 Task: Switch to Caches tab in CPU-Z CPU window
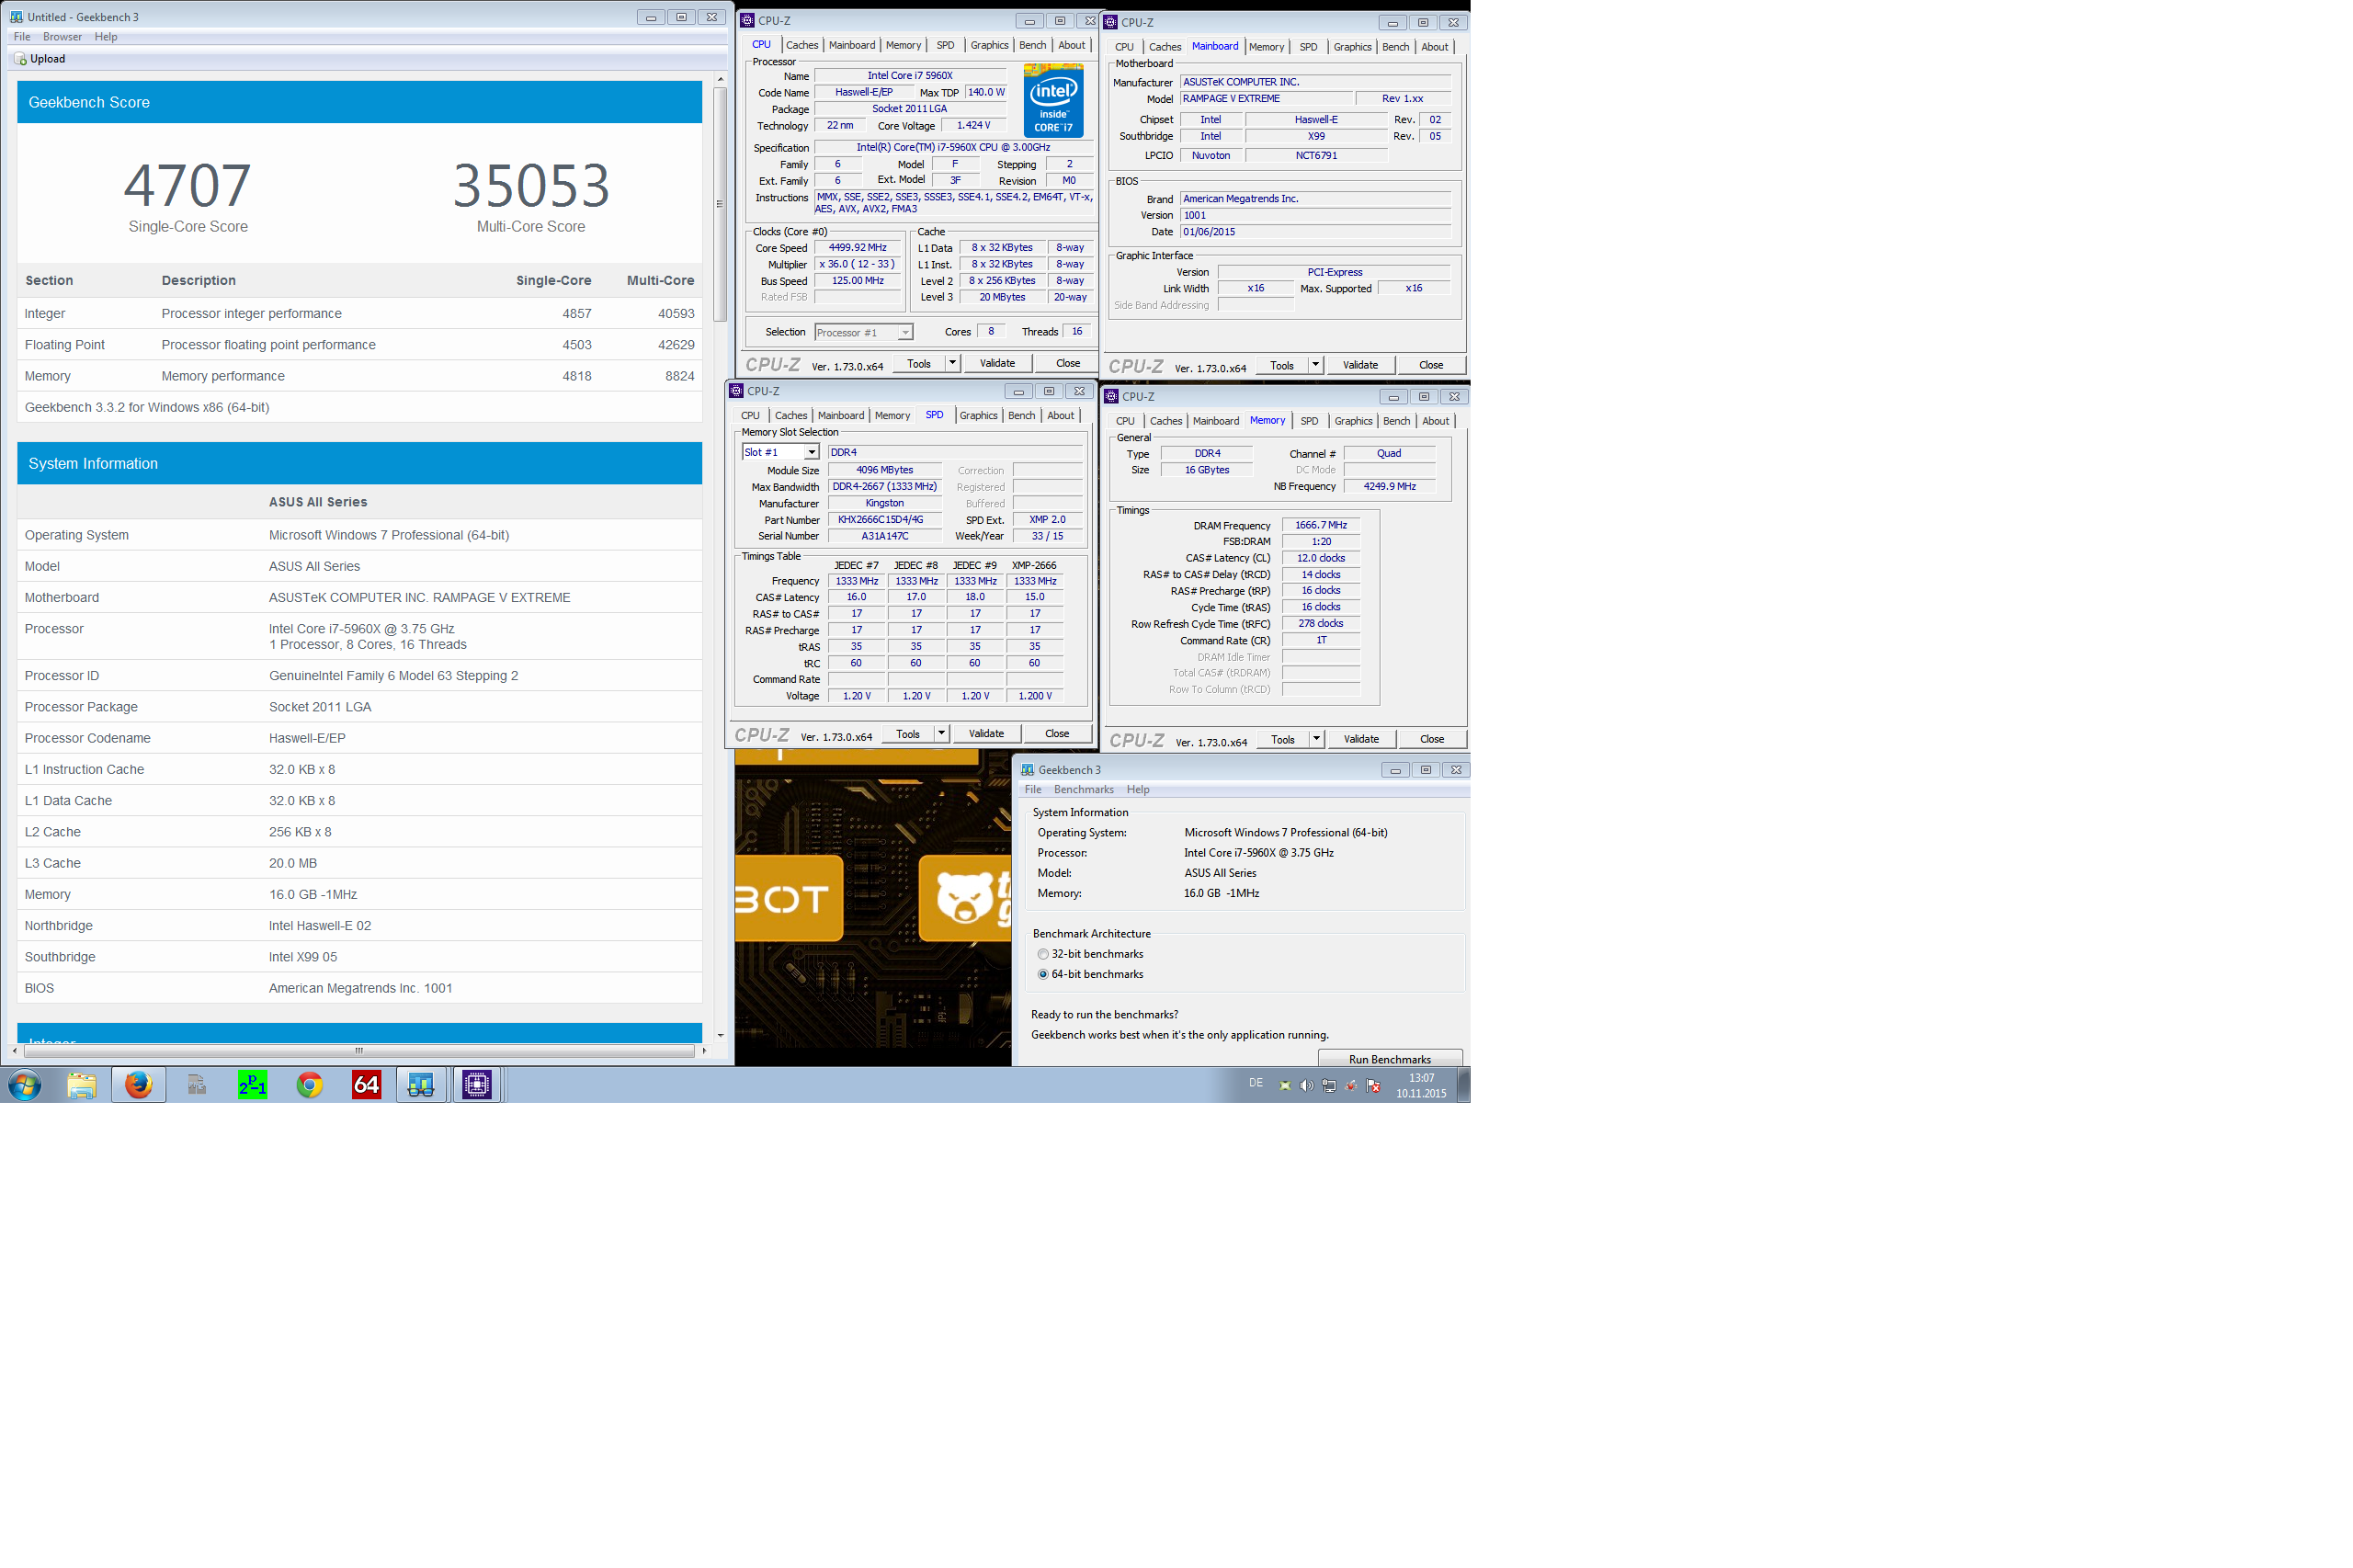802,45
